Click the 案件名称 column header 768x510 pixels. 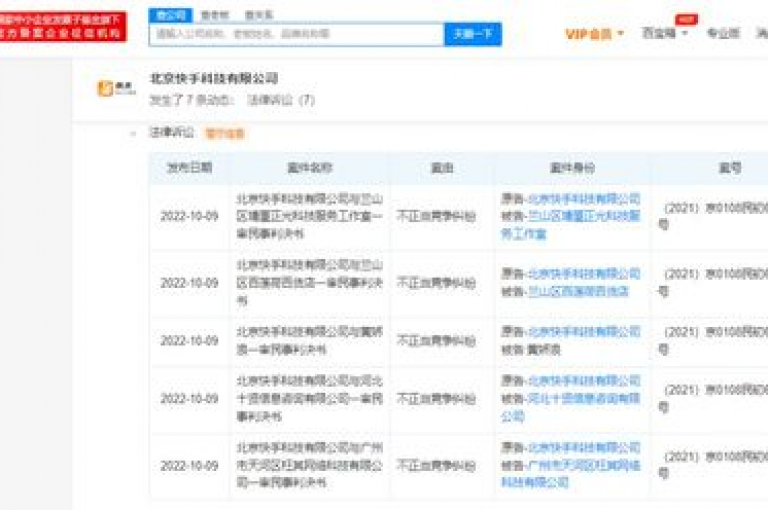point(310,168)
